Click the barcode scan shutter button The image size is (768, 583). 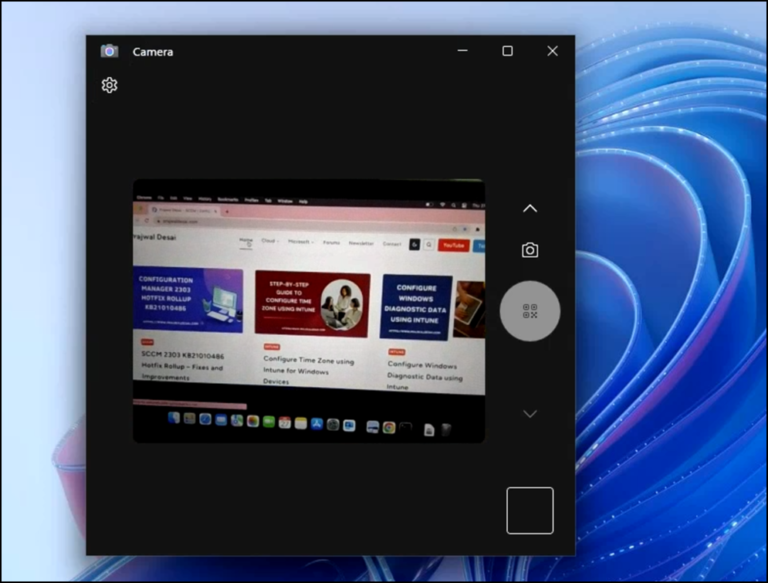530,311
